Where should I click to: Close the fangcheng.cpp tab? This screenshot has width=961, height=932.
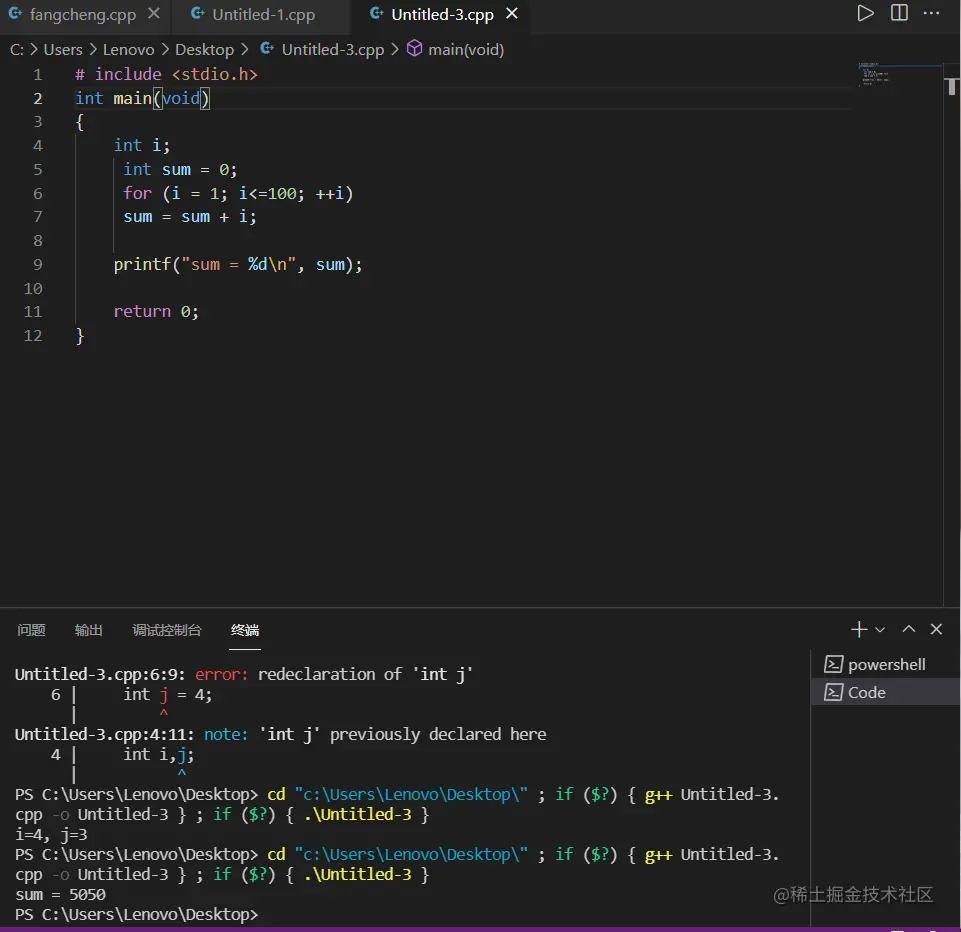coord(154,13)
